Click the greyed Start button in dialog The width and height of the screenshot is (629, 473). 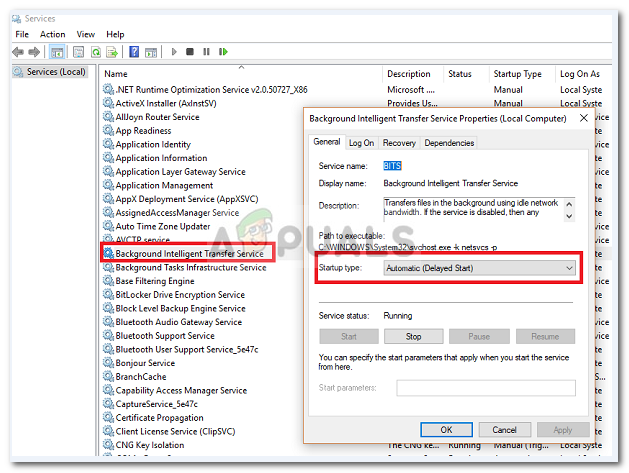coord(349,337)
